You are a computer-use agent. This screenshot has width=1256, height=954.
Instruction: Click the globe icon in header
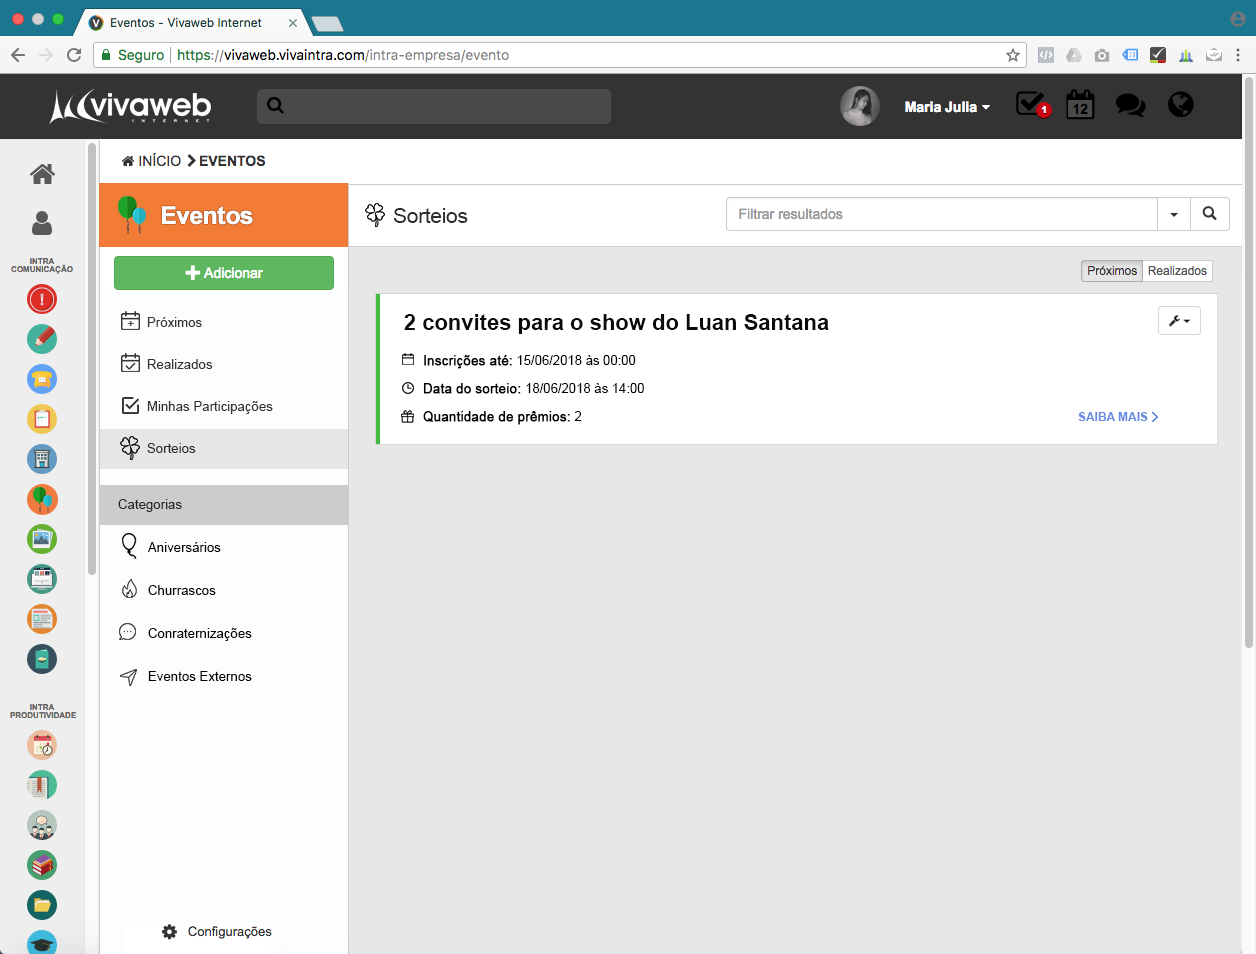(x=1181, y=104)
